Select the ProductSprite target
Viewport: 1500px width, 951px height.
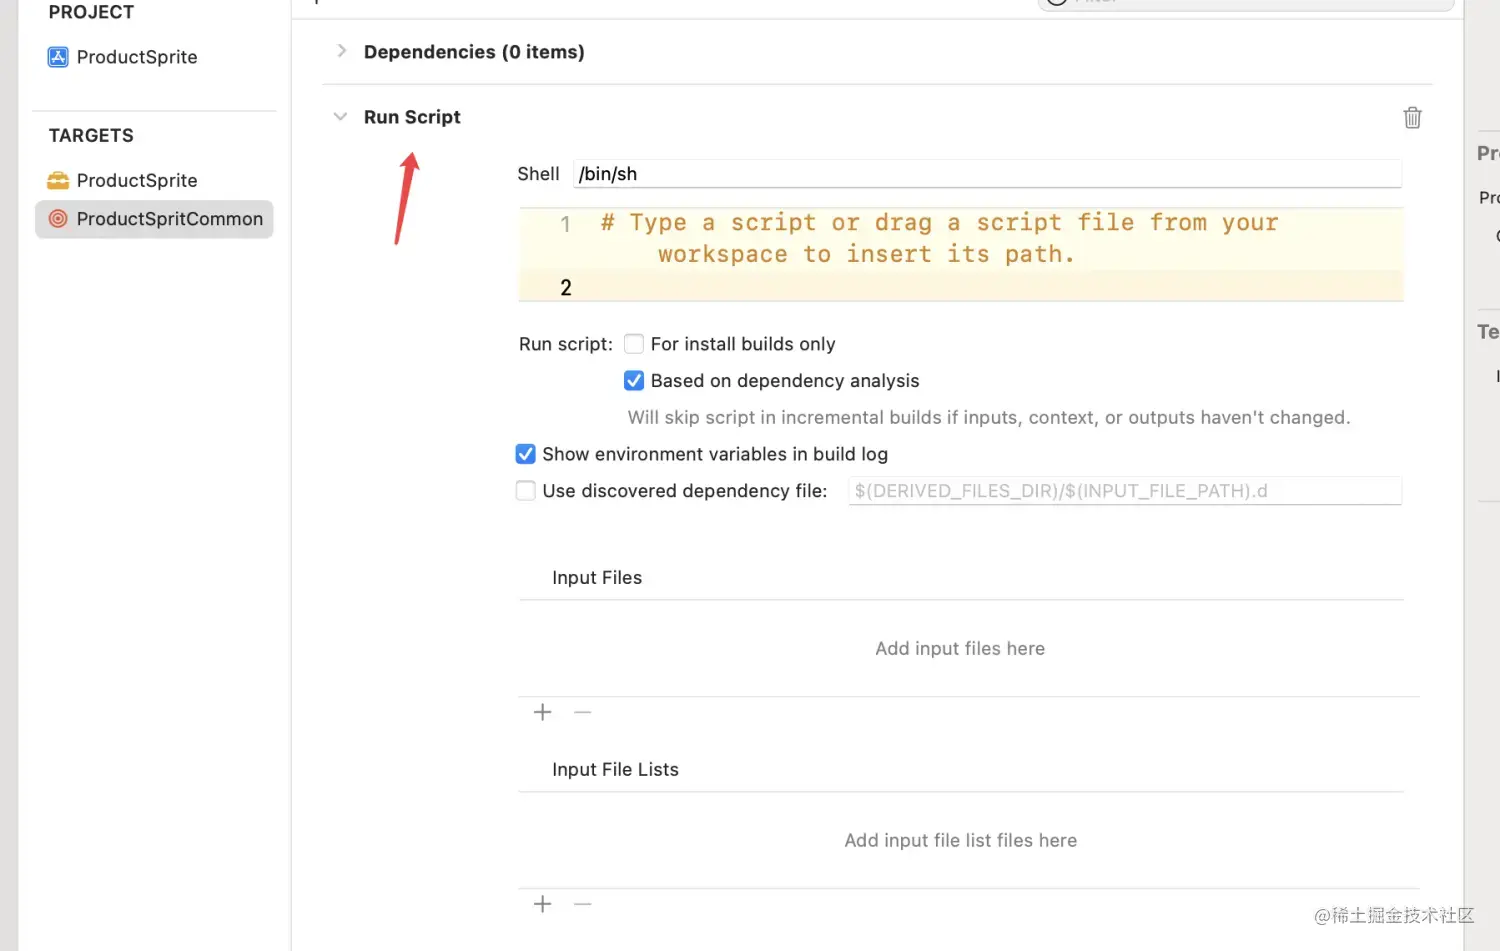tap(137, 180)
